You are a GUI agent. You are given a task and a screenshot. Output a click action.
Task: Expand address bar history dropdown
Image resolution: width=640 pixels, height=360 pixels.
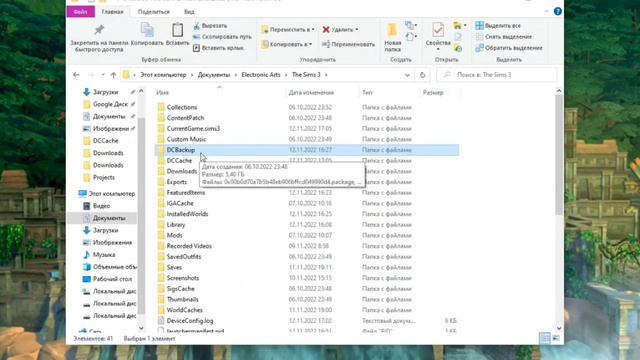coord(407,75)
